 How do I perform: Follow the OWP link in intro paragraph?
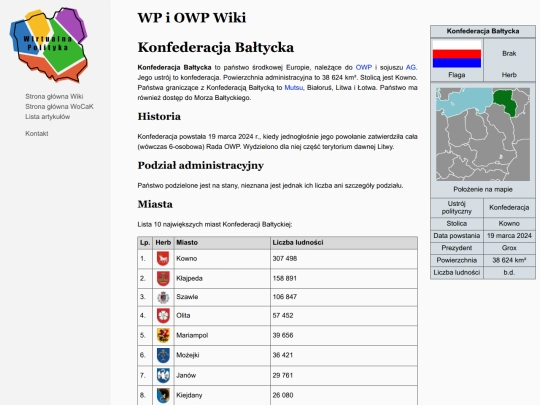tap(364, 68)
